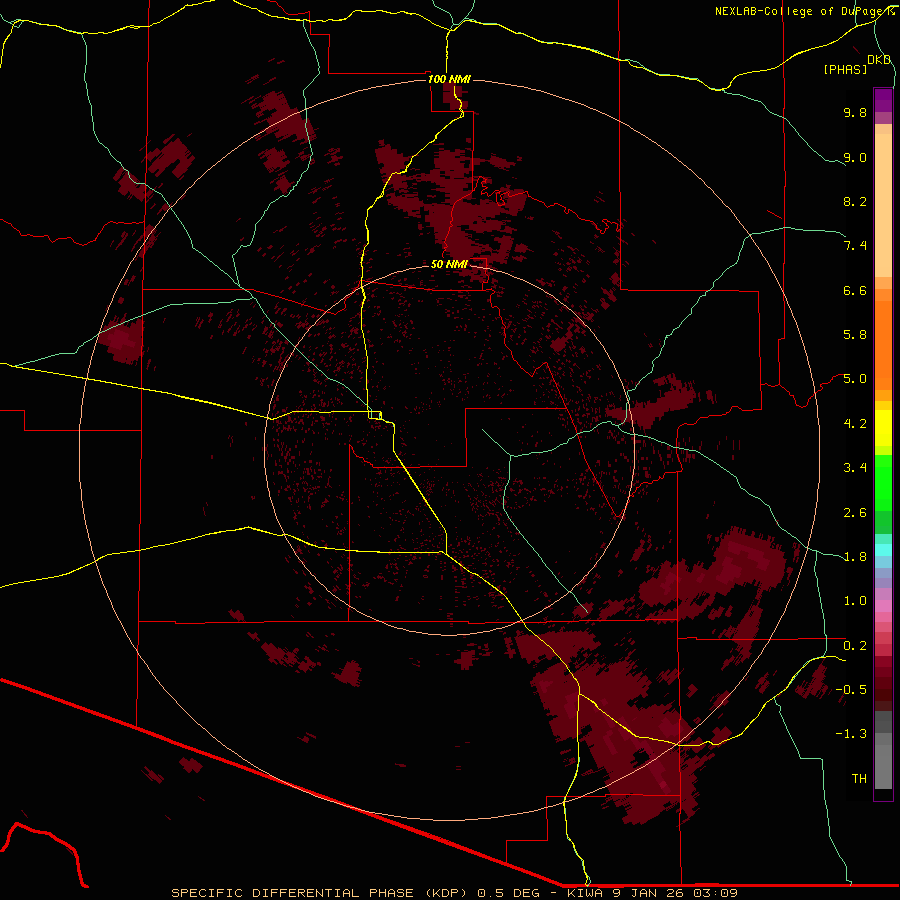Select the 9.0 value on the color scale
Screen dimensions: 900x900
[855, 157]
